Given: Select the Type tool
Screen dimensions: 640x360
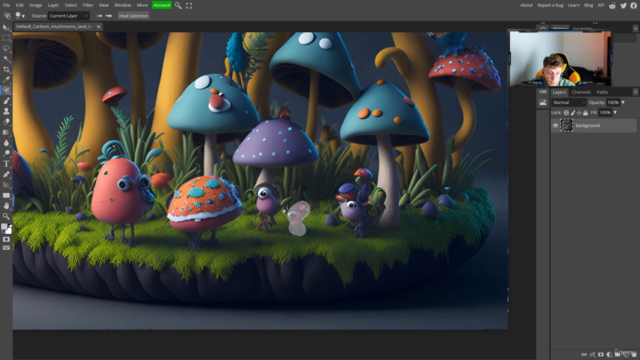Looking at the screenshot, I should coord(6,164).
